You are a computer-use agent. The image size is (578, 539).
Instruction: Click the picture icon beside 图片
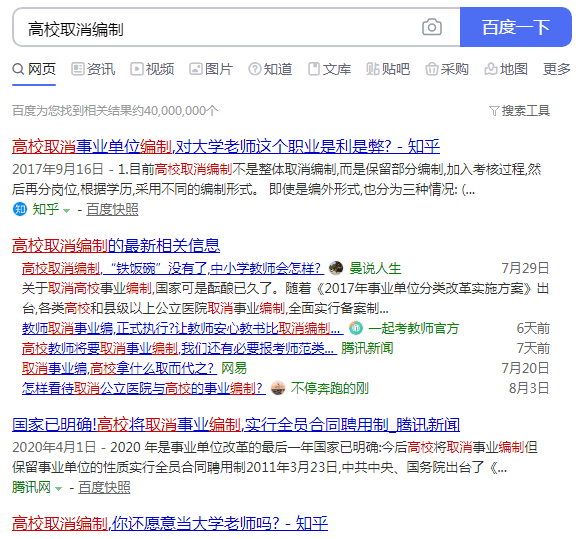click(x=196, y=69)
